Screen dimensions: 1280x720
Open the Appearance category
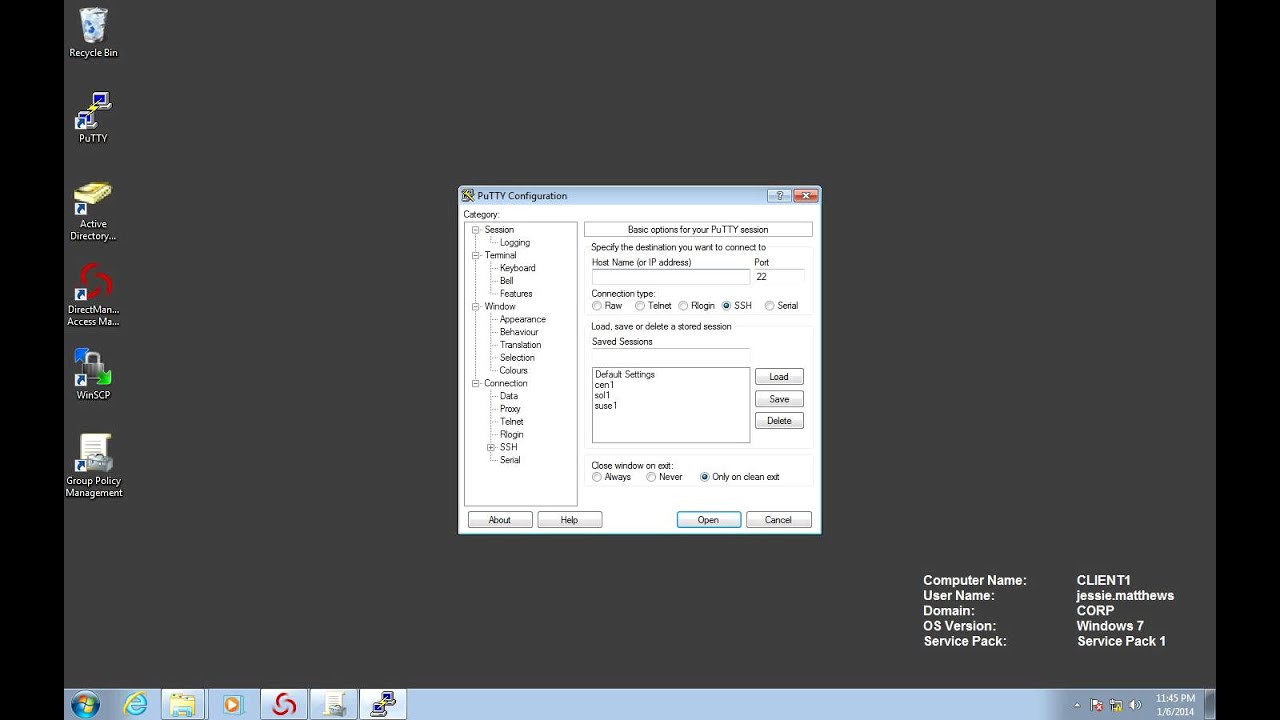tap(523, 319)
